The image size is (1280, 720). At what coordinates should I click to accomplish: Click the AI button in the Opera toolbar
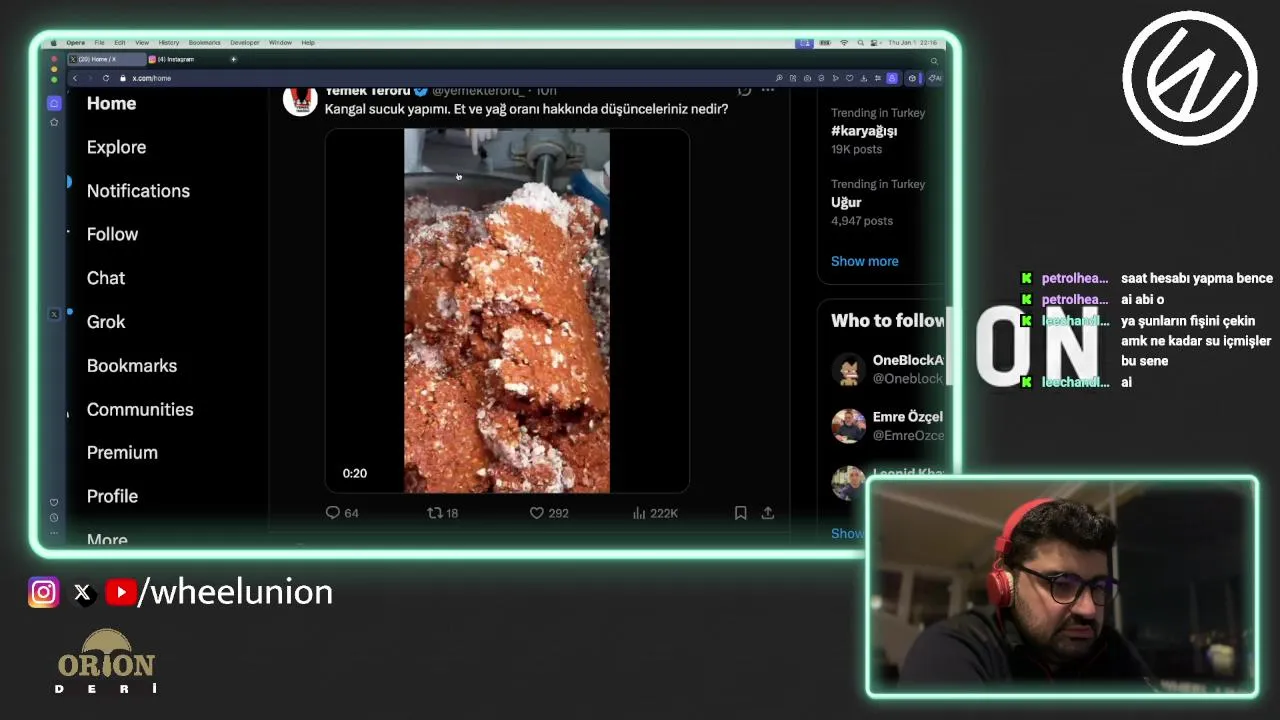point(935,78)
